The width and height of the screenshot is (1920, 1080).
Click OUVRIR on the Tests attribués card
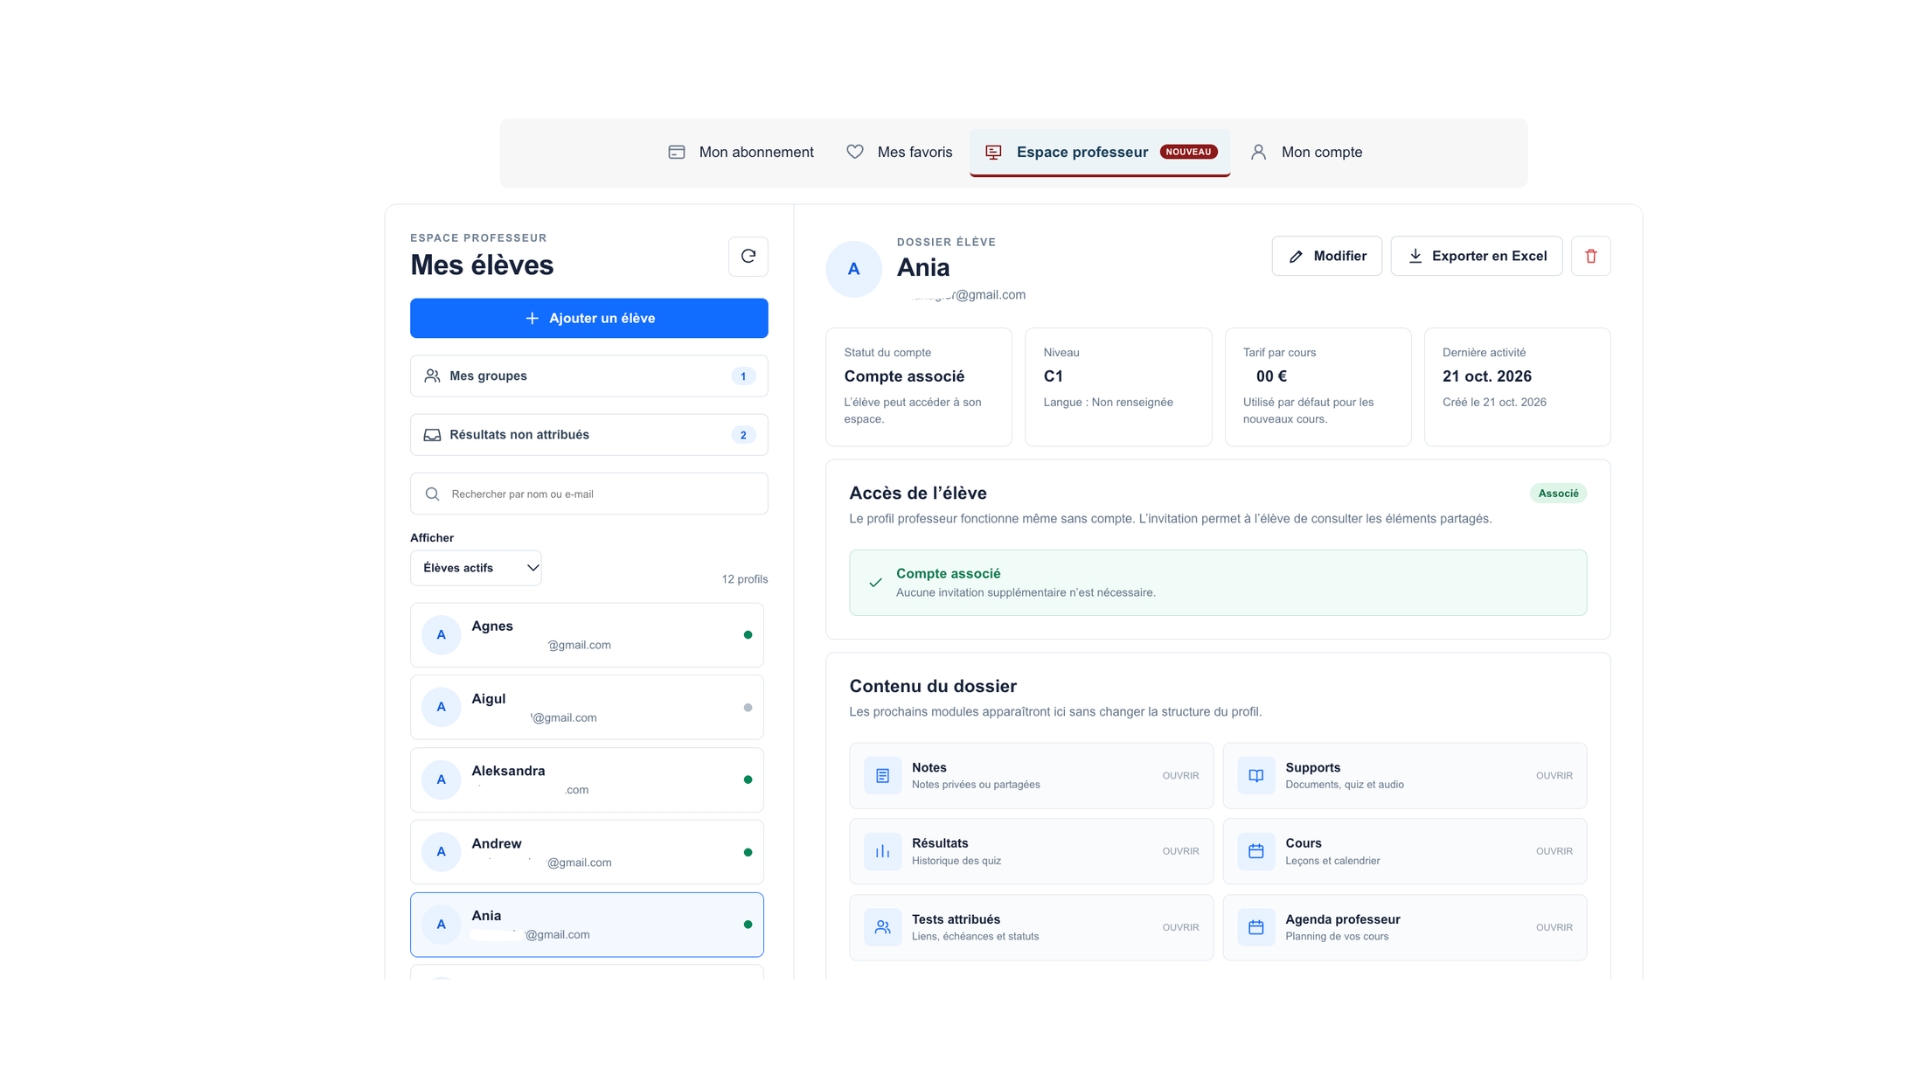tap(1180, 927)
